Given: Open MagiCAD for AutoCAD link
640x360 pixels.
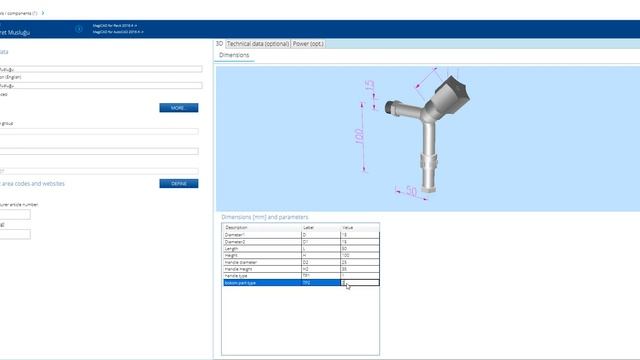Looking at the screenshot, I should pyautogui.click(x=118, y=32).
